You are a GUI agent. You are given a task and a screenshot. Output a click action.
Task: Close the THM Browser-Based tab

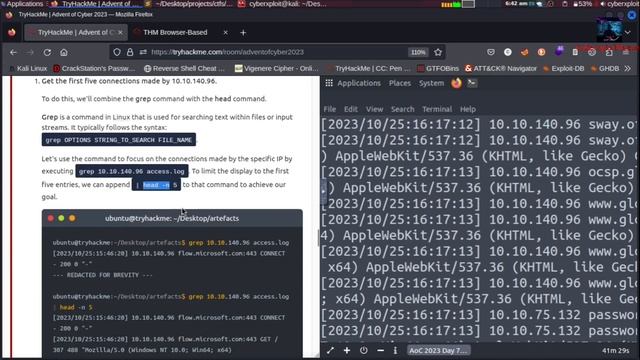pos(225,32)
